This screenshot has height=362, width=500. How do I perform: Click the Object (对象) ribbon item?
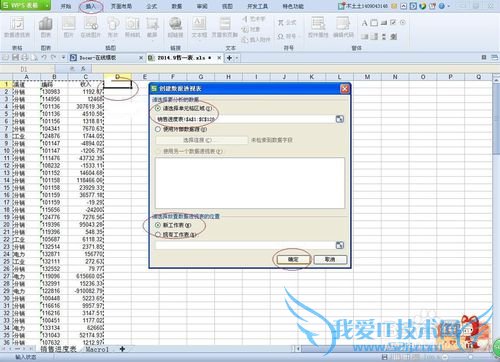(x=251, y=30)
